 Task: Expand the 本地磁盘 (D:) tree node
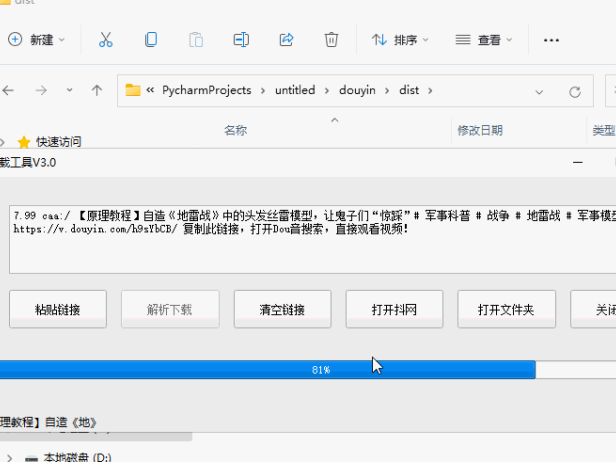click(9, 458)
